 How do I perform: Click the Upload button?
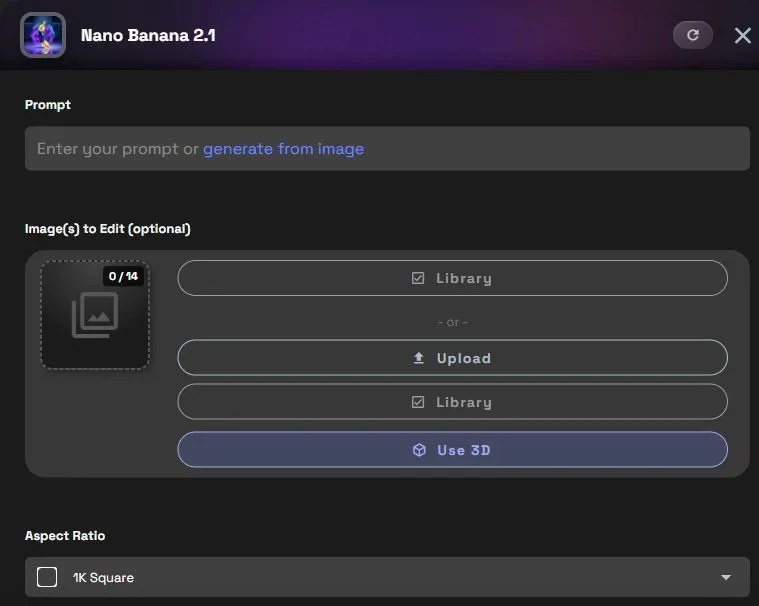coord(452,358)
